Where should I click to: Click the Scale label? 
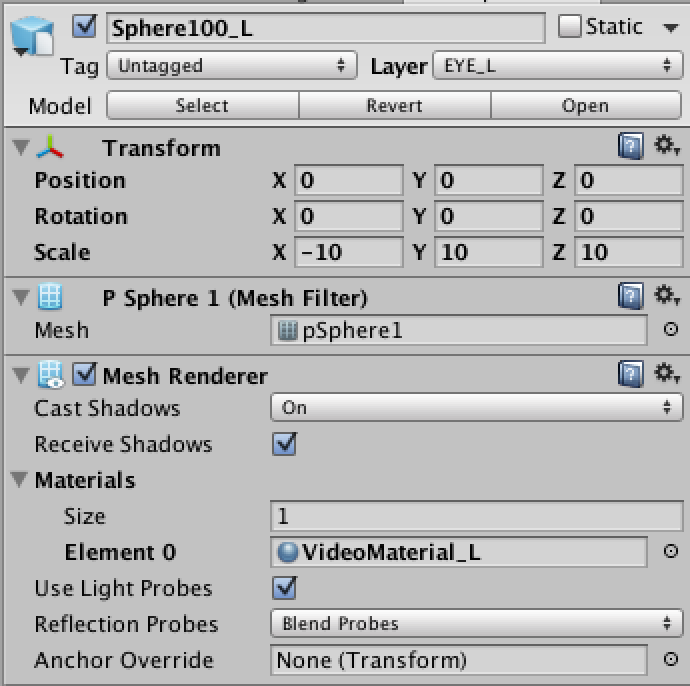[x=62, y=253]
